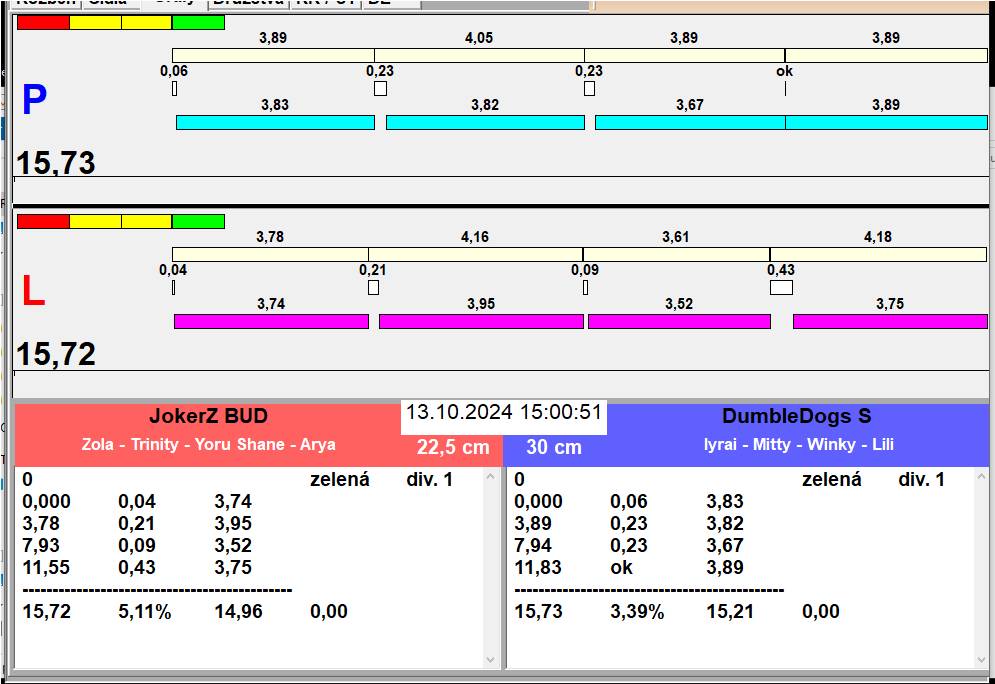Screen dimensions: 995x684
Task: Click the red start light in lane P
Action: pos(43,23)
